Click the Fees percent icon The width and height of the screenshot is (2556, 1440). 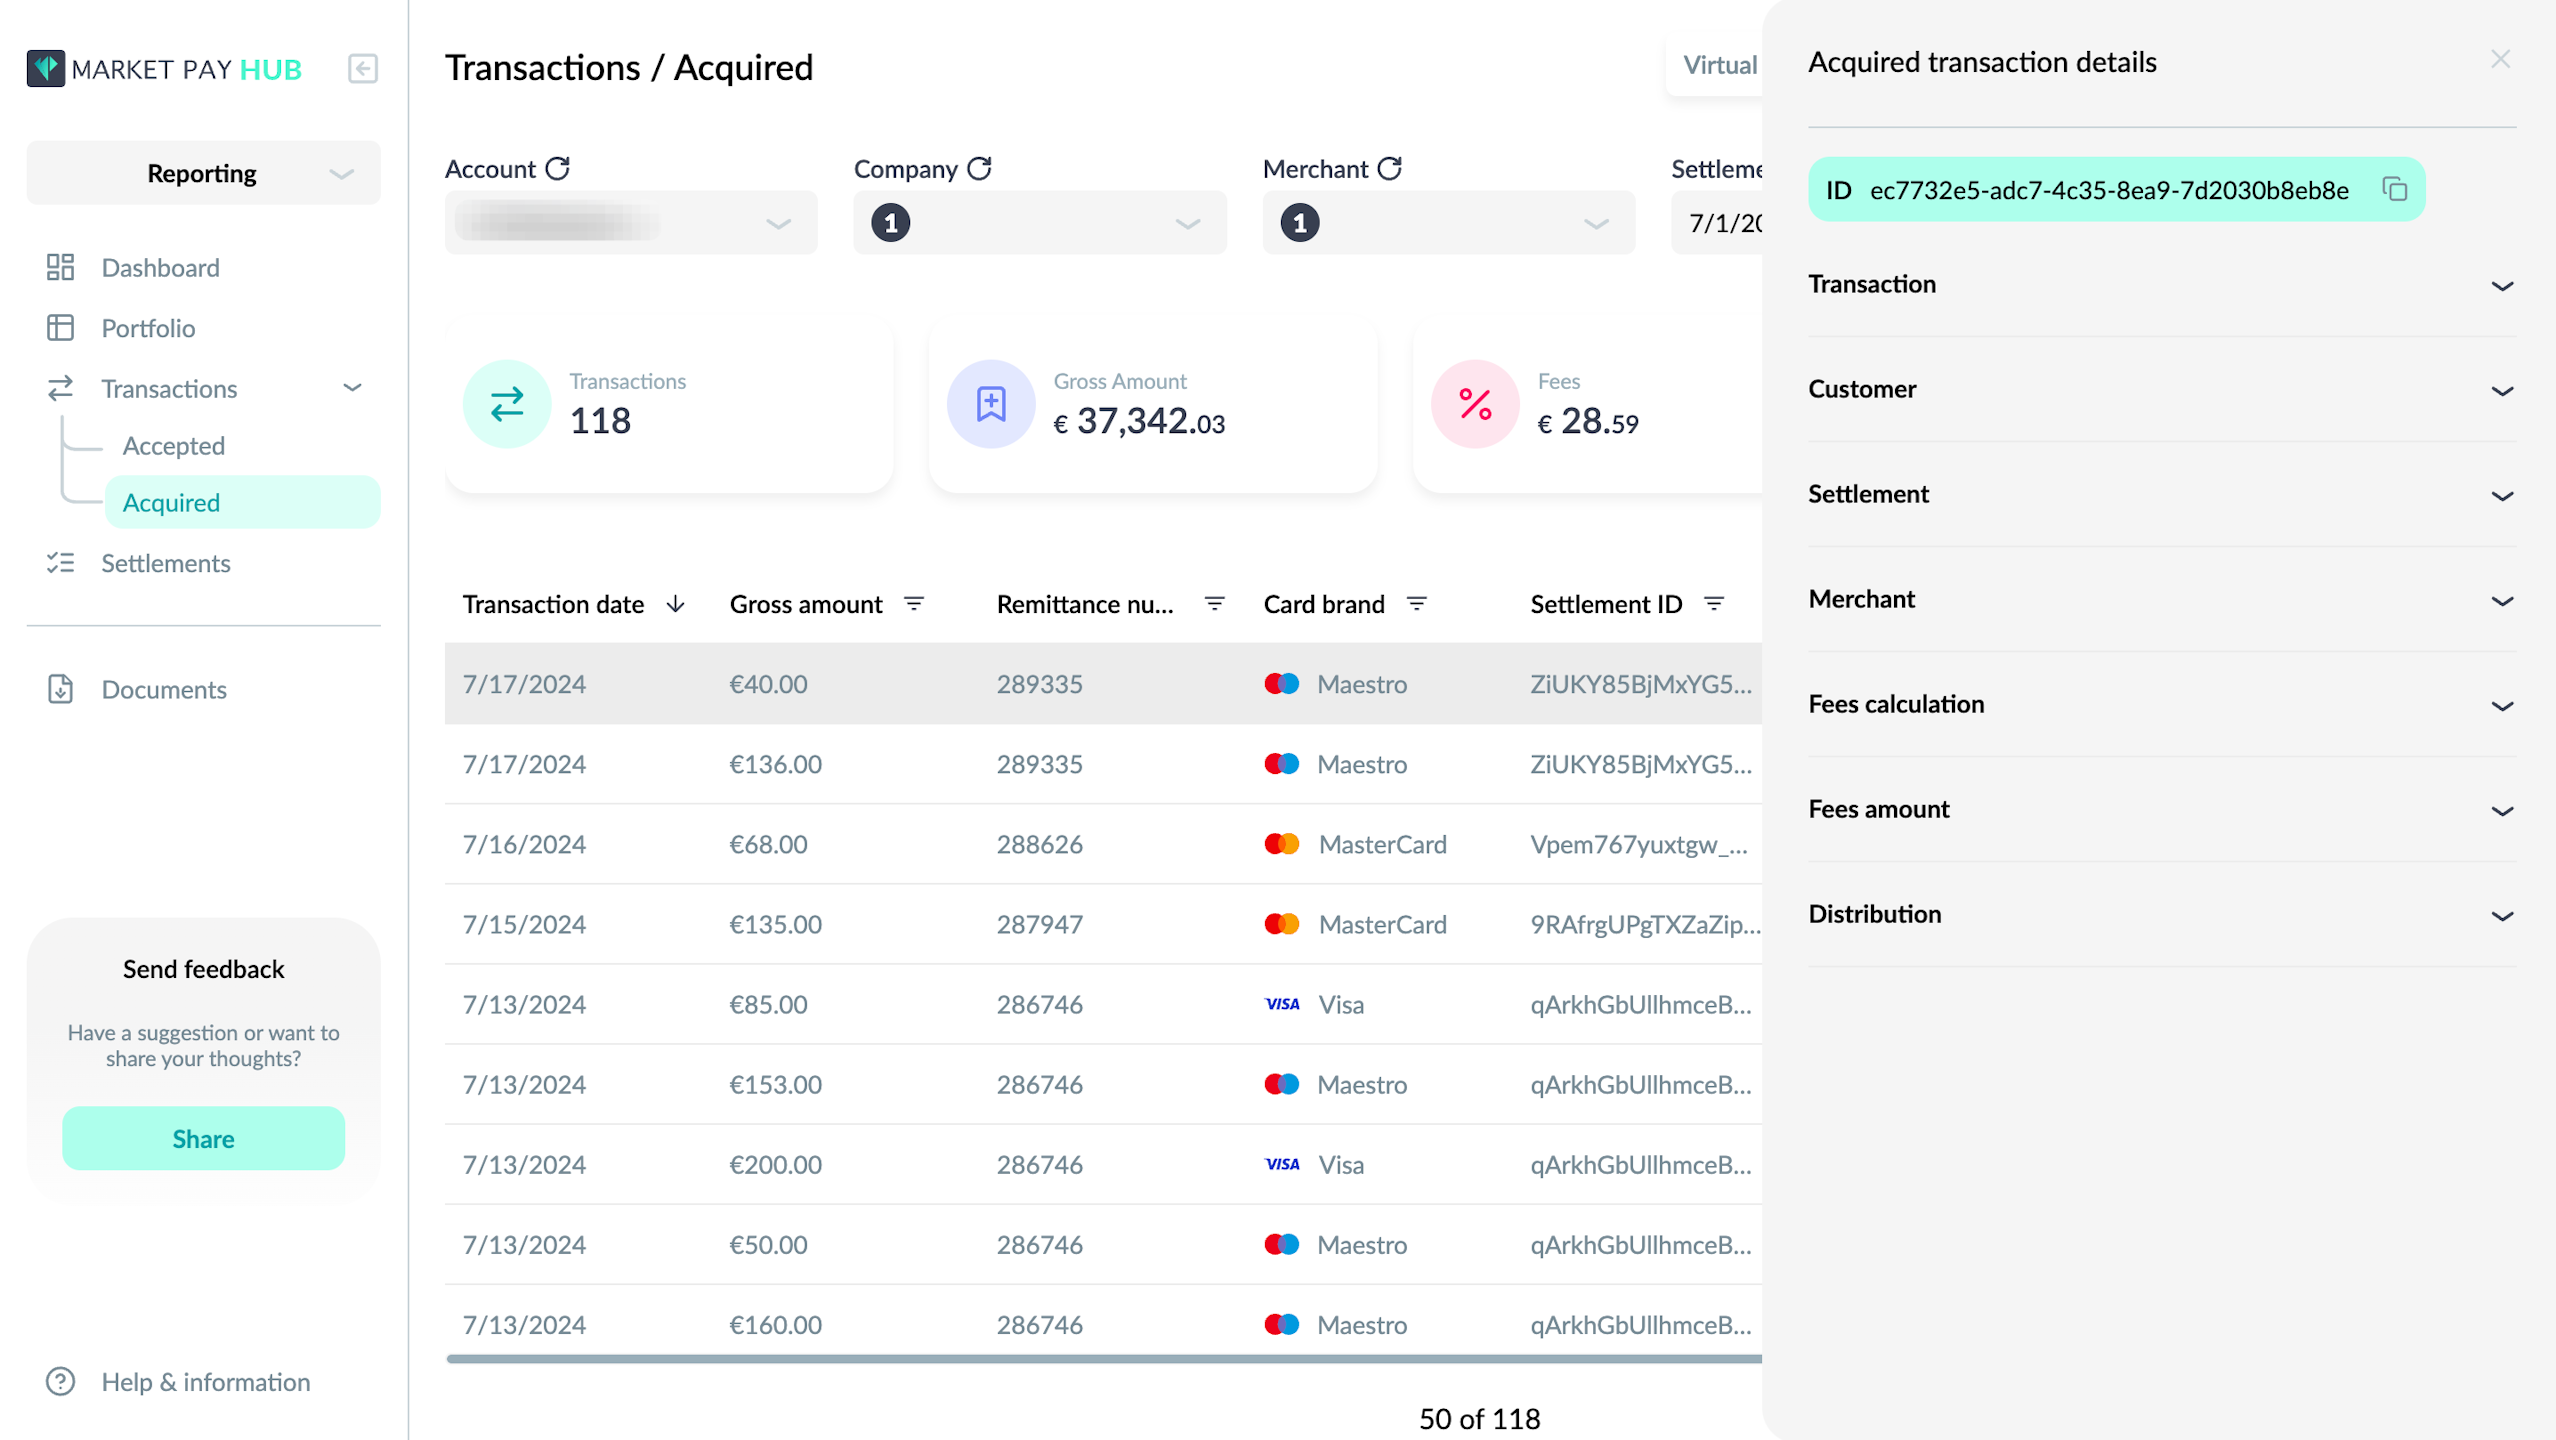click(1475, 403)
